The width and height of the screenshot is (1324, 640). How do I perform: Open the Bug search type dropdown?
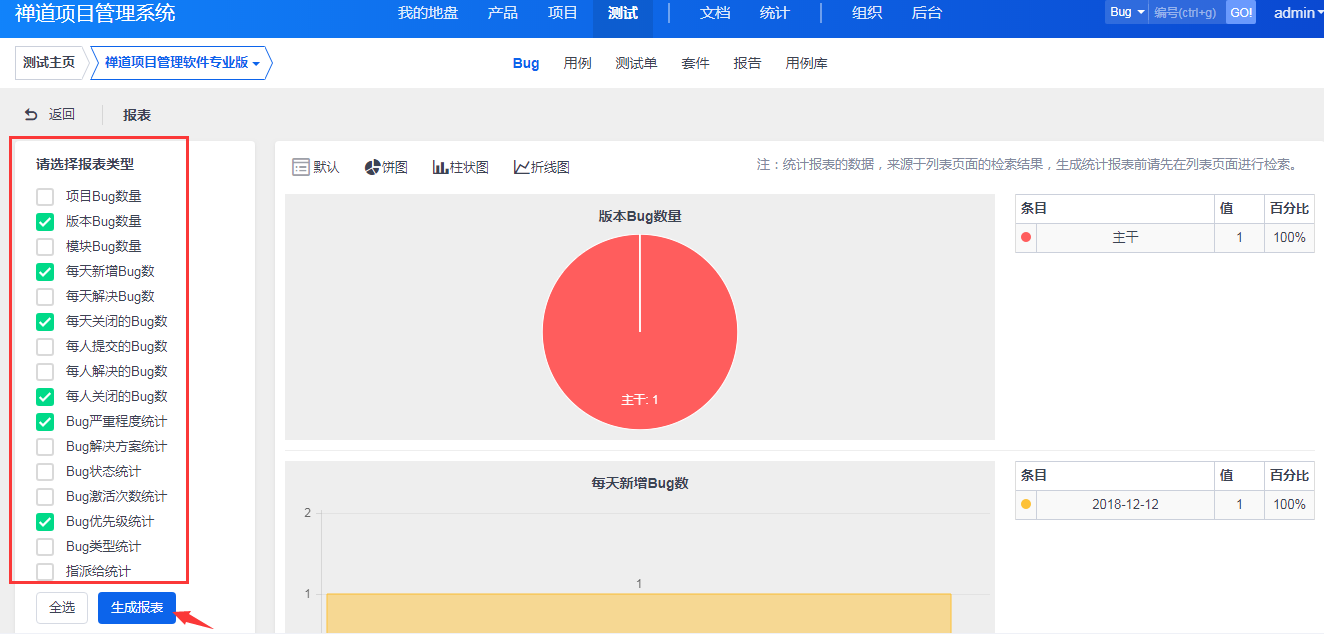coord(1127,12)
